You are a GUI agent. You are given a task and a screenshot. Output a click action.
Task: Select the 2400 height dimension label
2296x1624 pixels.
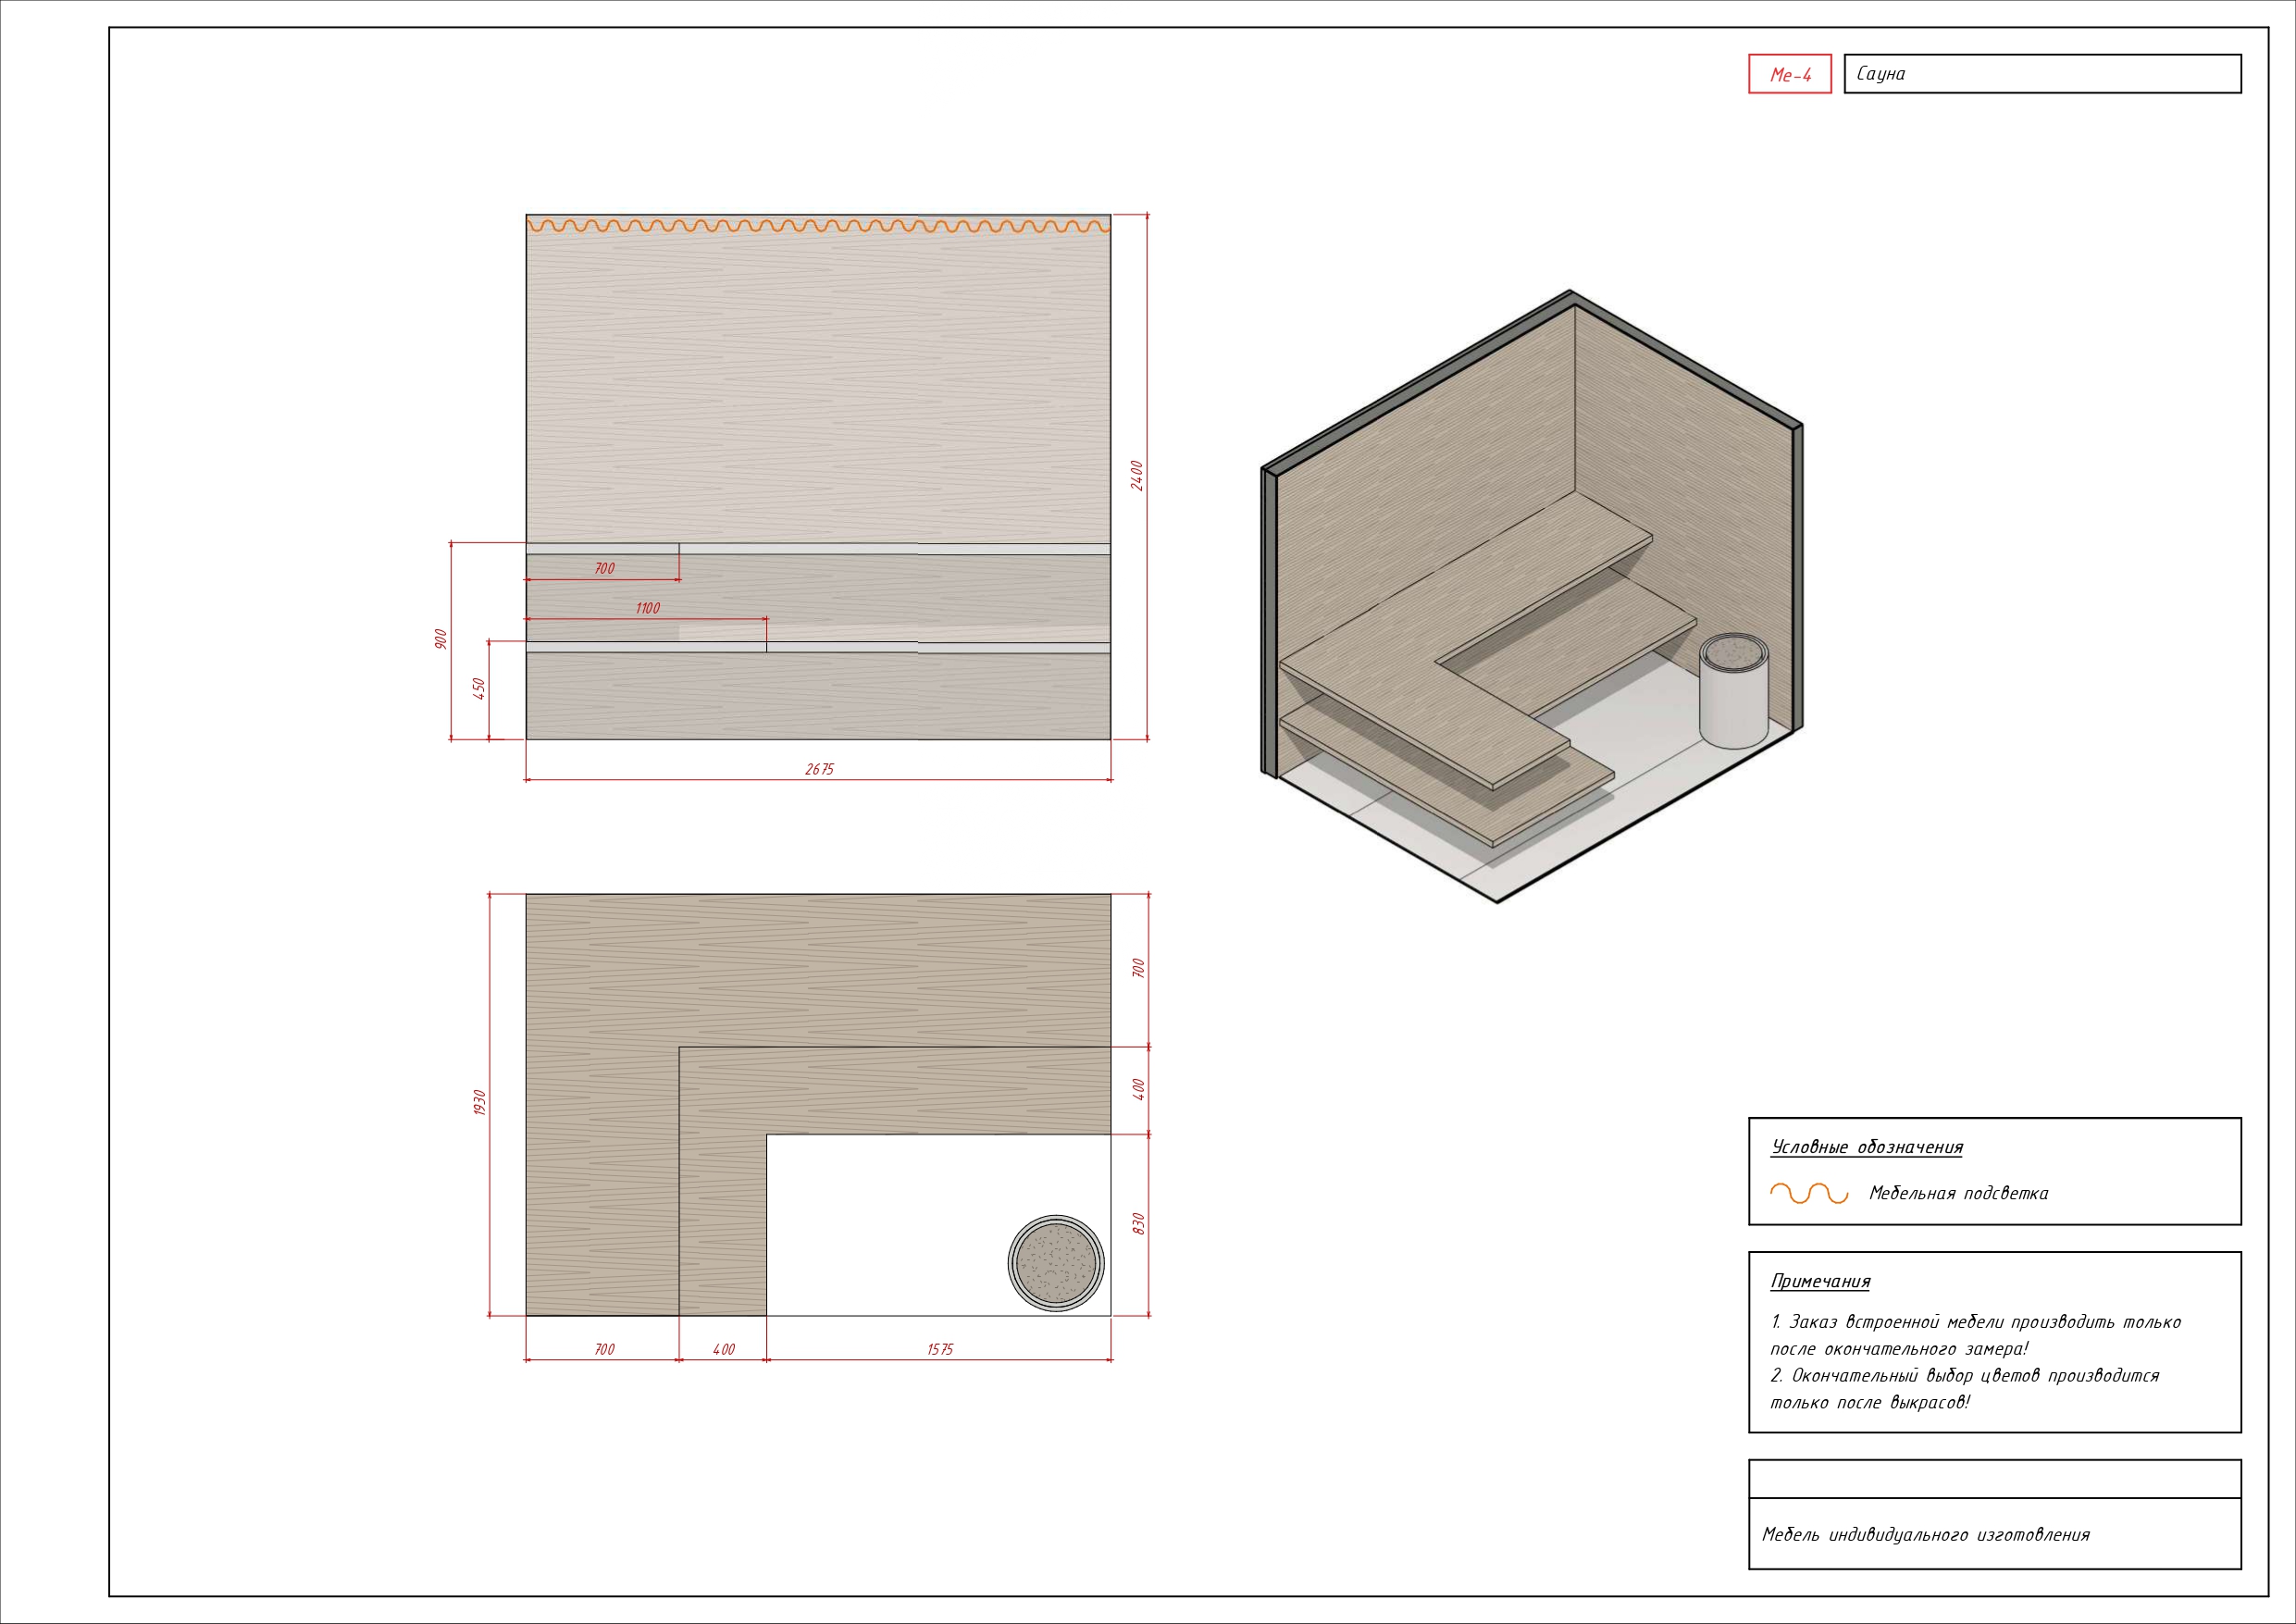coord(1136,475)
